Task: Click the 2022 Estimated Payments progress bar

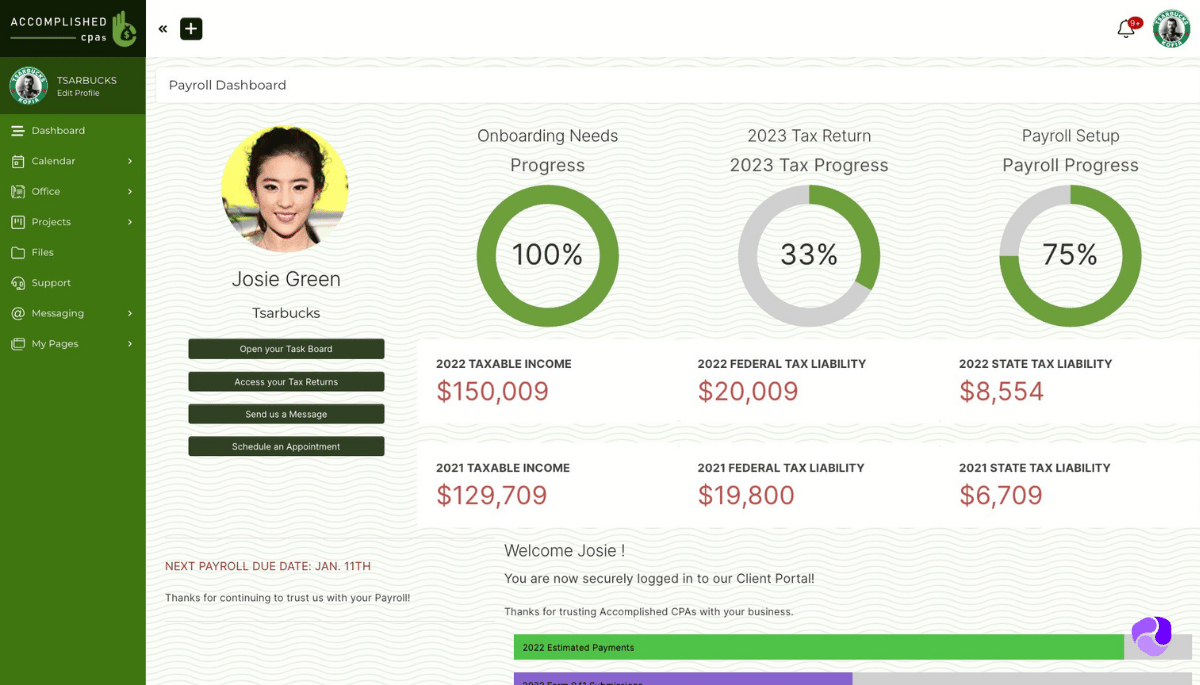Action: (x=818, y=647)
